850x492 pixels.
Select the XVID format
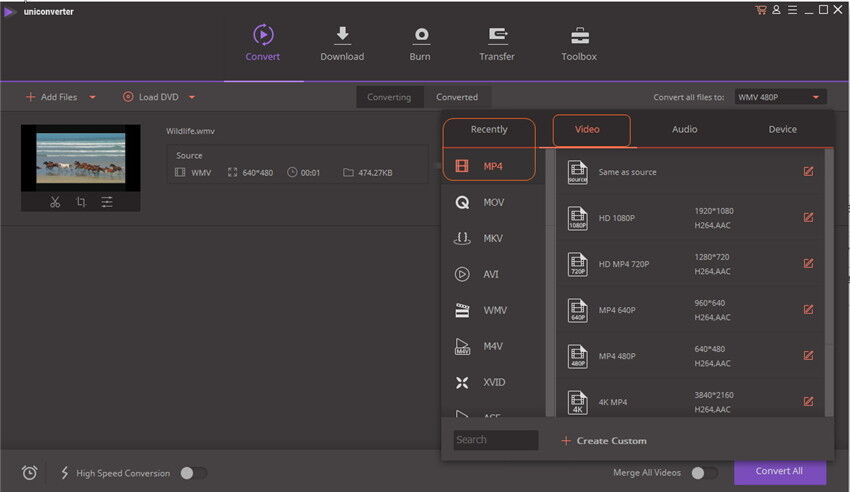point(493,382)
